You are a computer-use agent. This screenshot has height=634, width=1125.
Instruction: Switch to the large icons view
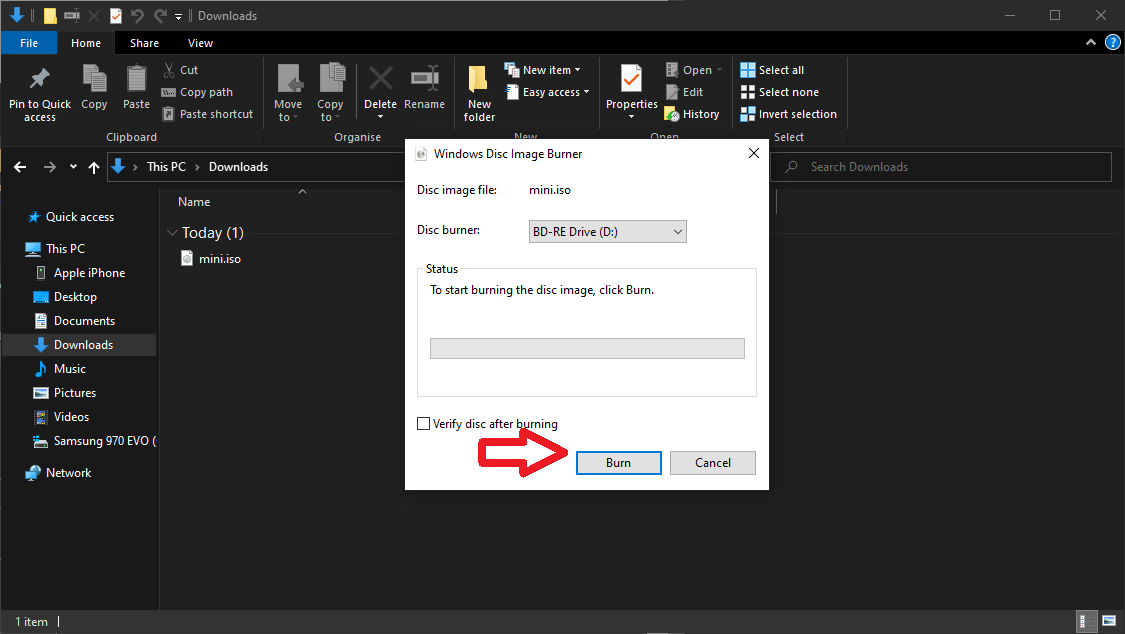coord(1109,621)
